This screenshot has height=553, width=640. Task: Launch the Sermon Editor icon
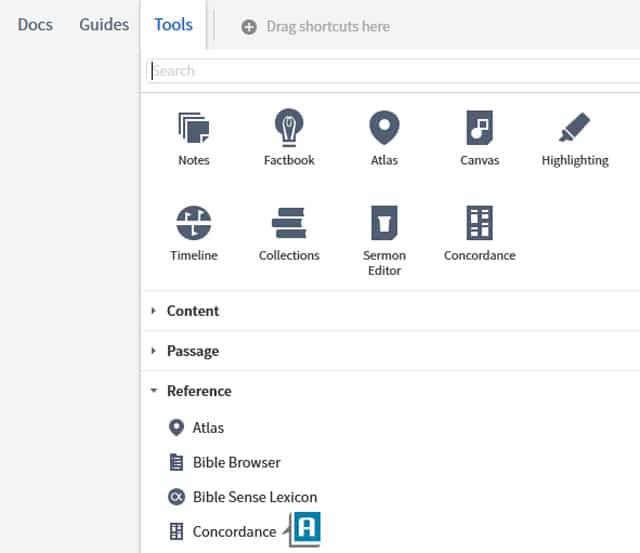click(384, 222)
